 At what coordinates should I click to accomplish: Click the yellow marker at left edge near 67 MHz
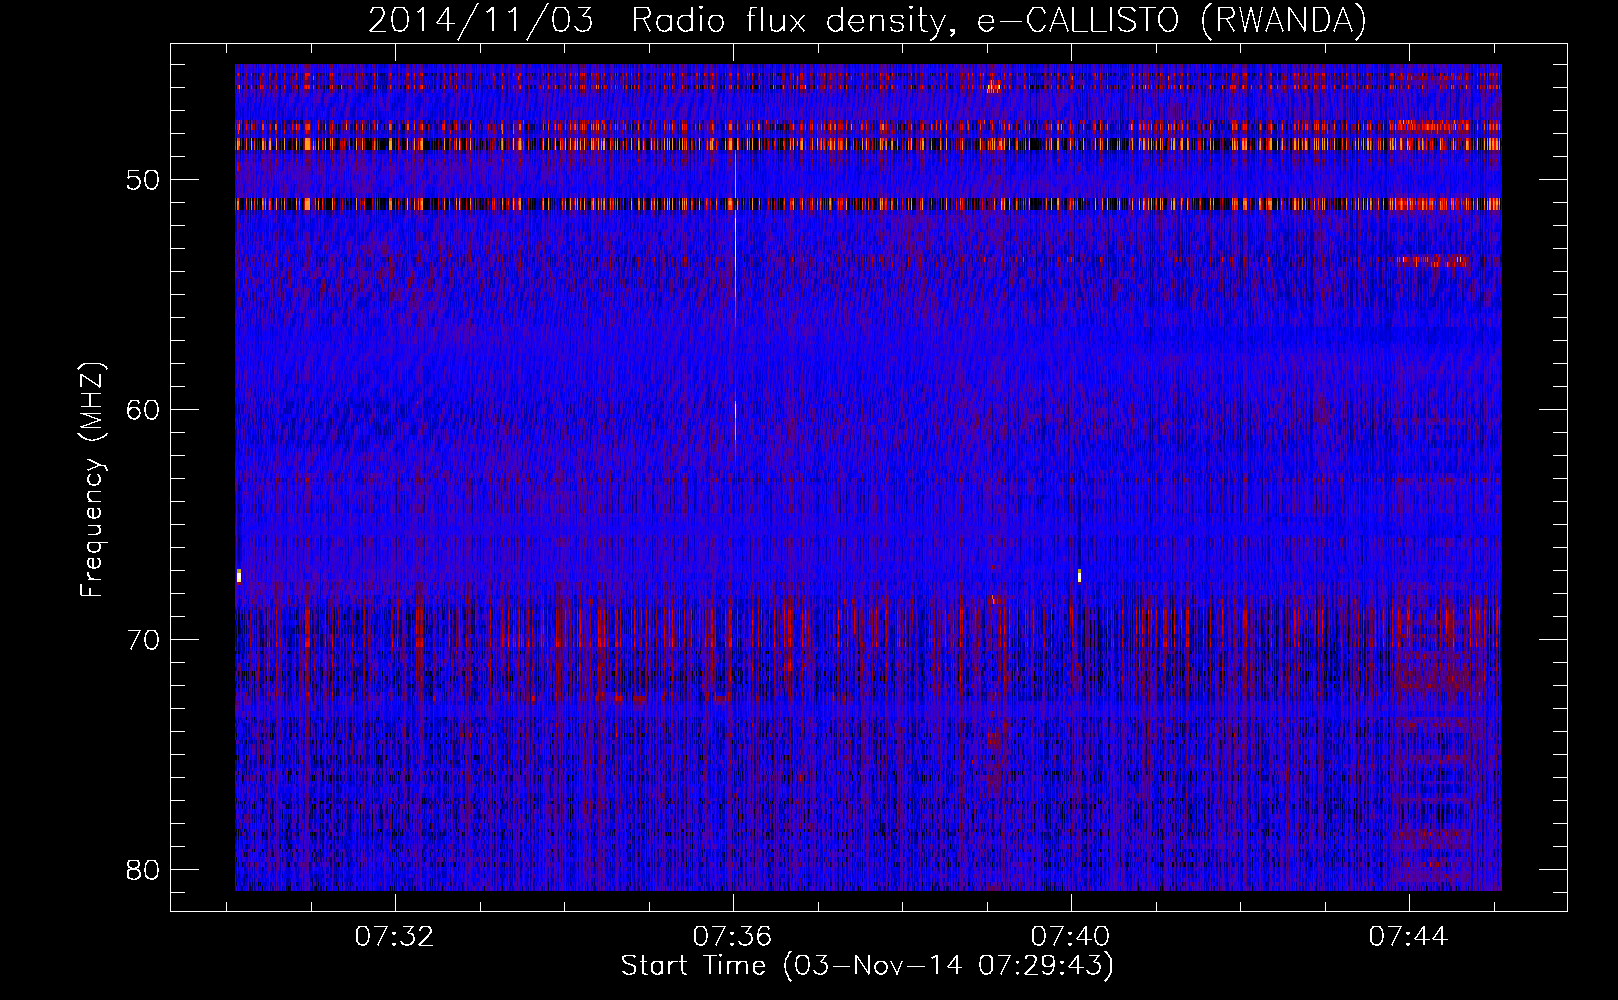[x=238, y=575]
